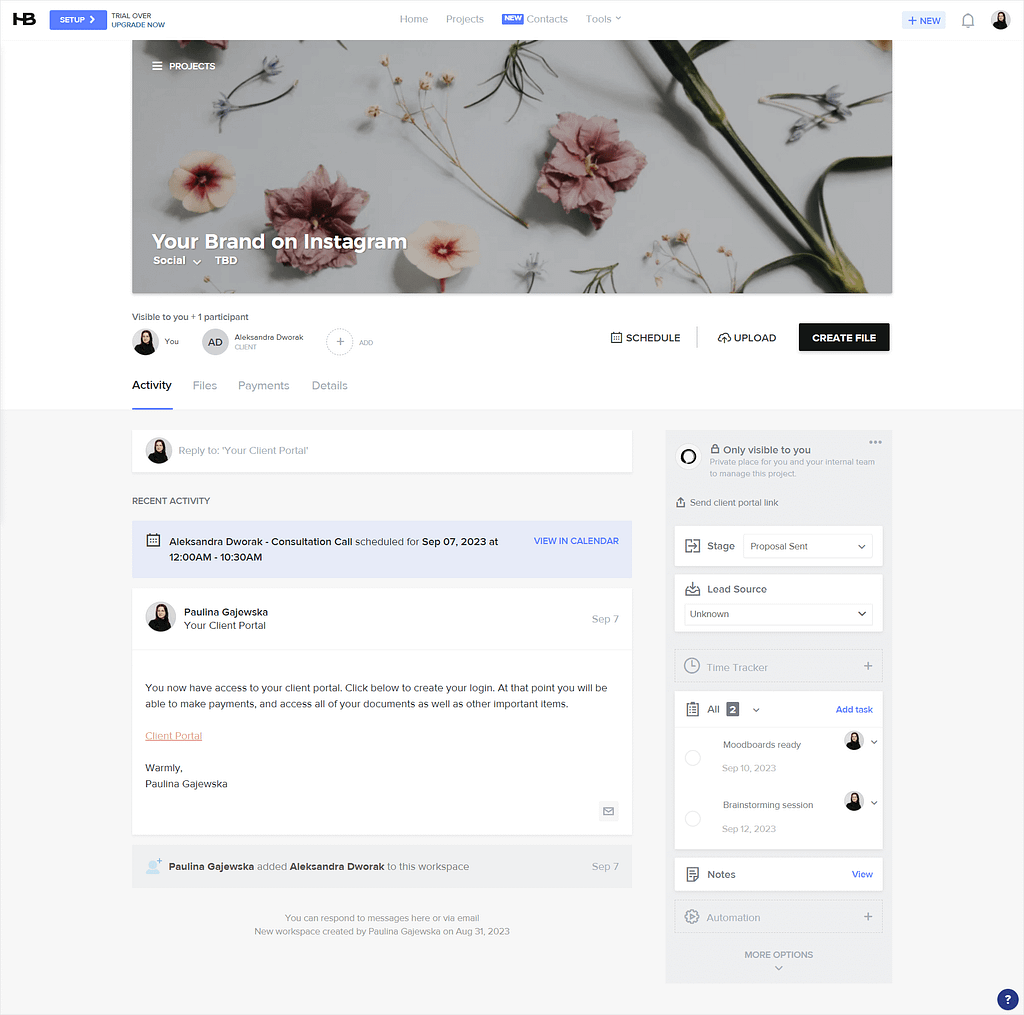Viewport: 1024px width, 1015px height.
Task: Click the Reply to Your Client Portal field
Action: pos(381,451)
